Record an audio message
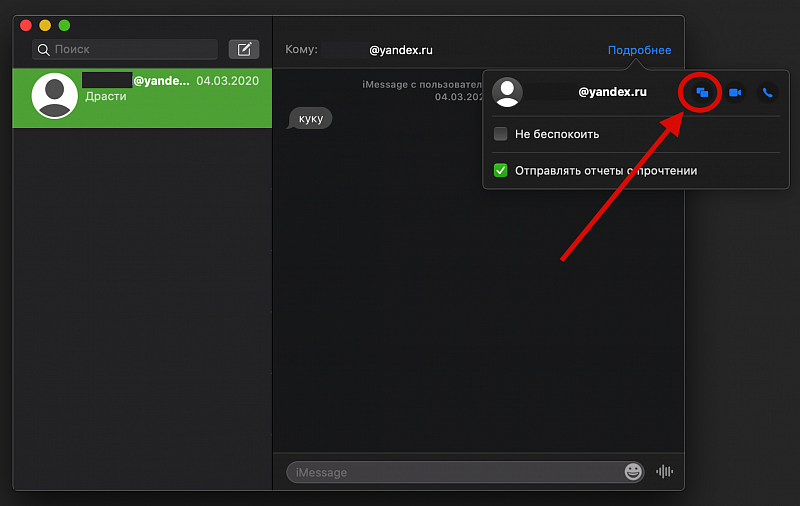Image resolution: width=800 pixels, height=506 pixels. click(664, 472)
